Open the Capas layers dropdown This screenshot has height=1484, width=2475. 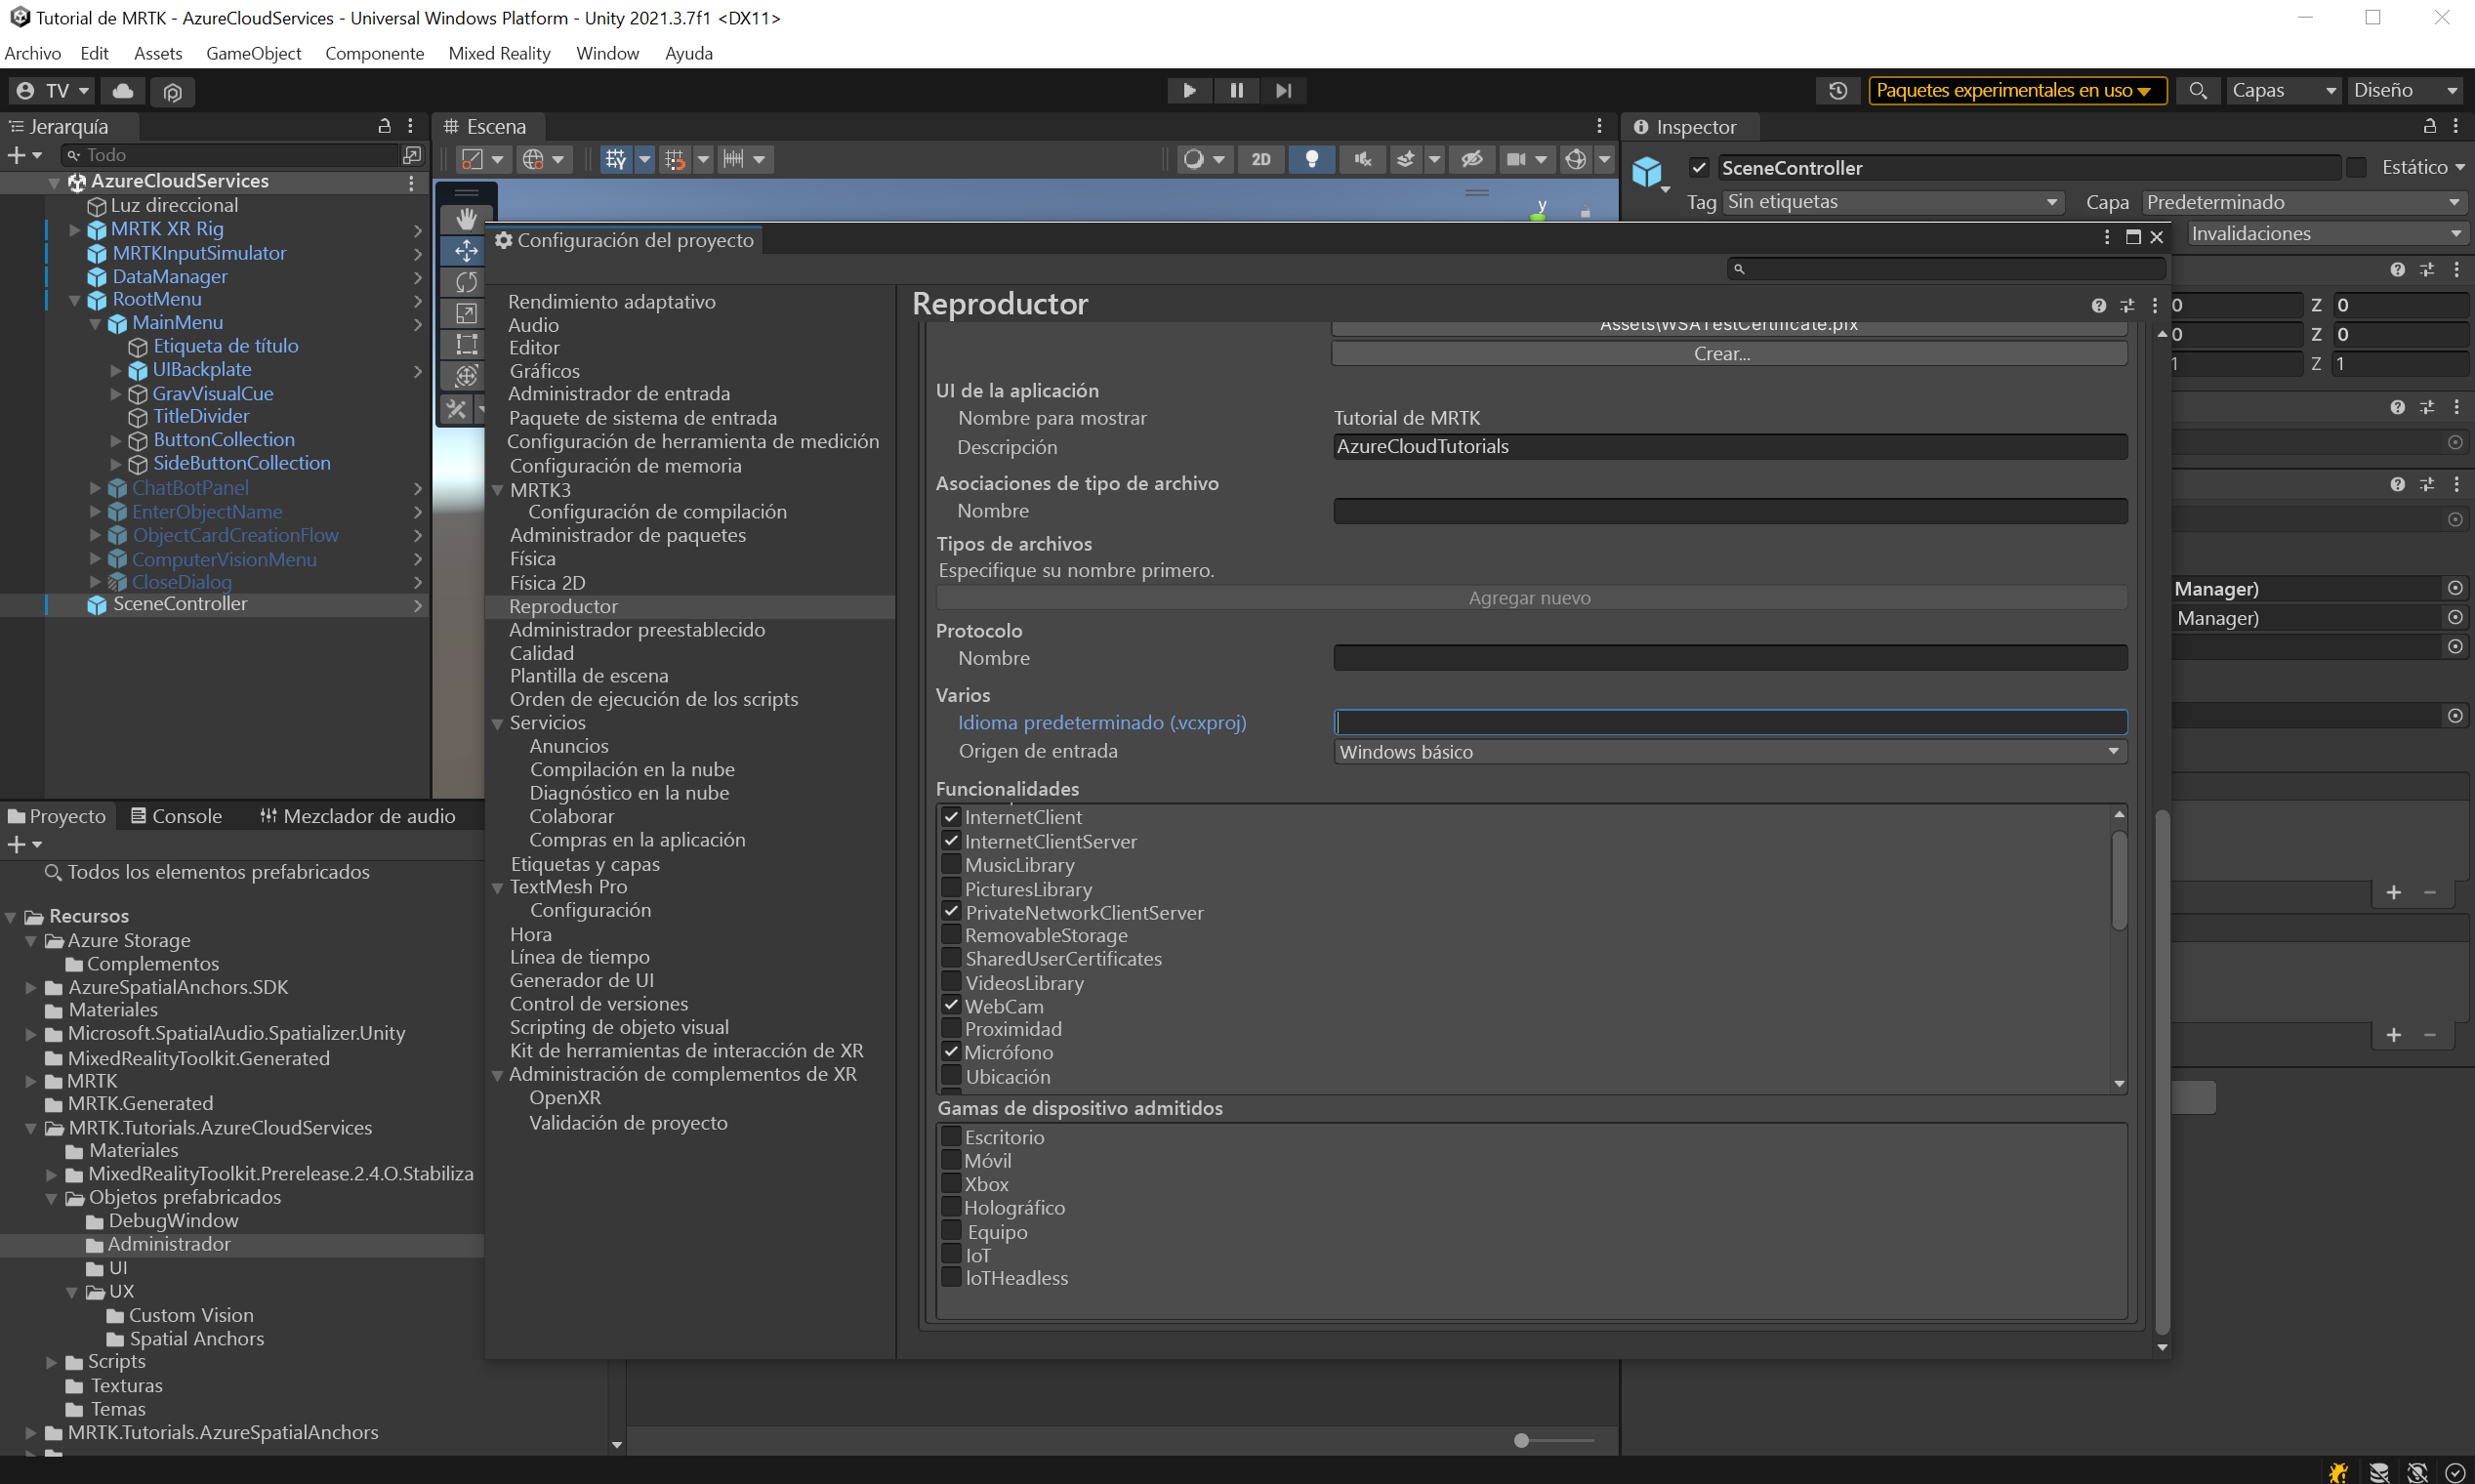[2283, 91]
